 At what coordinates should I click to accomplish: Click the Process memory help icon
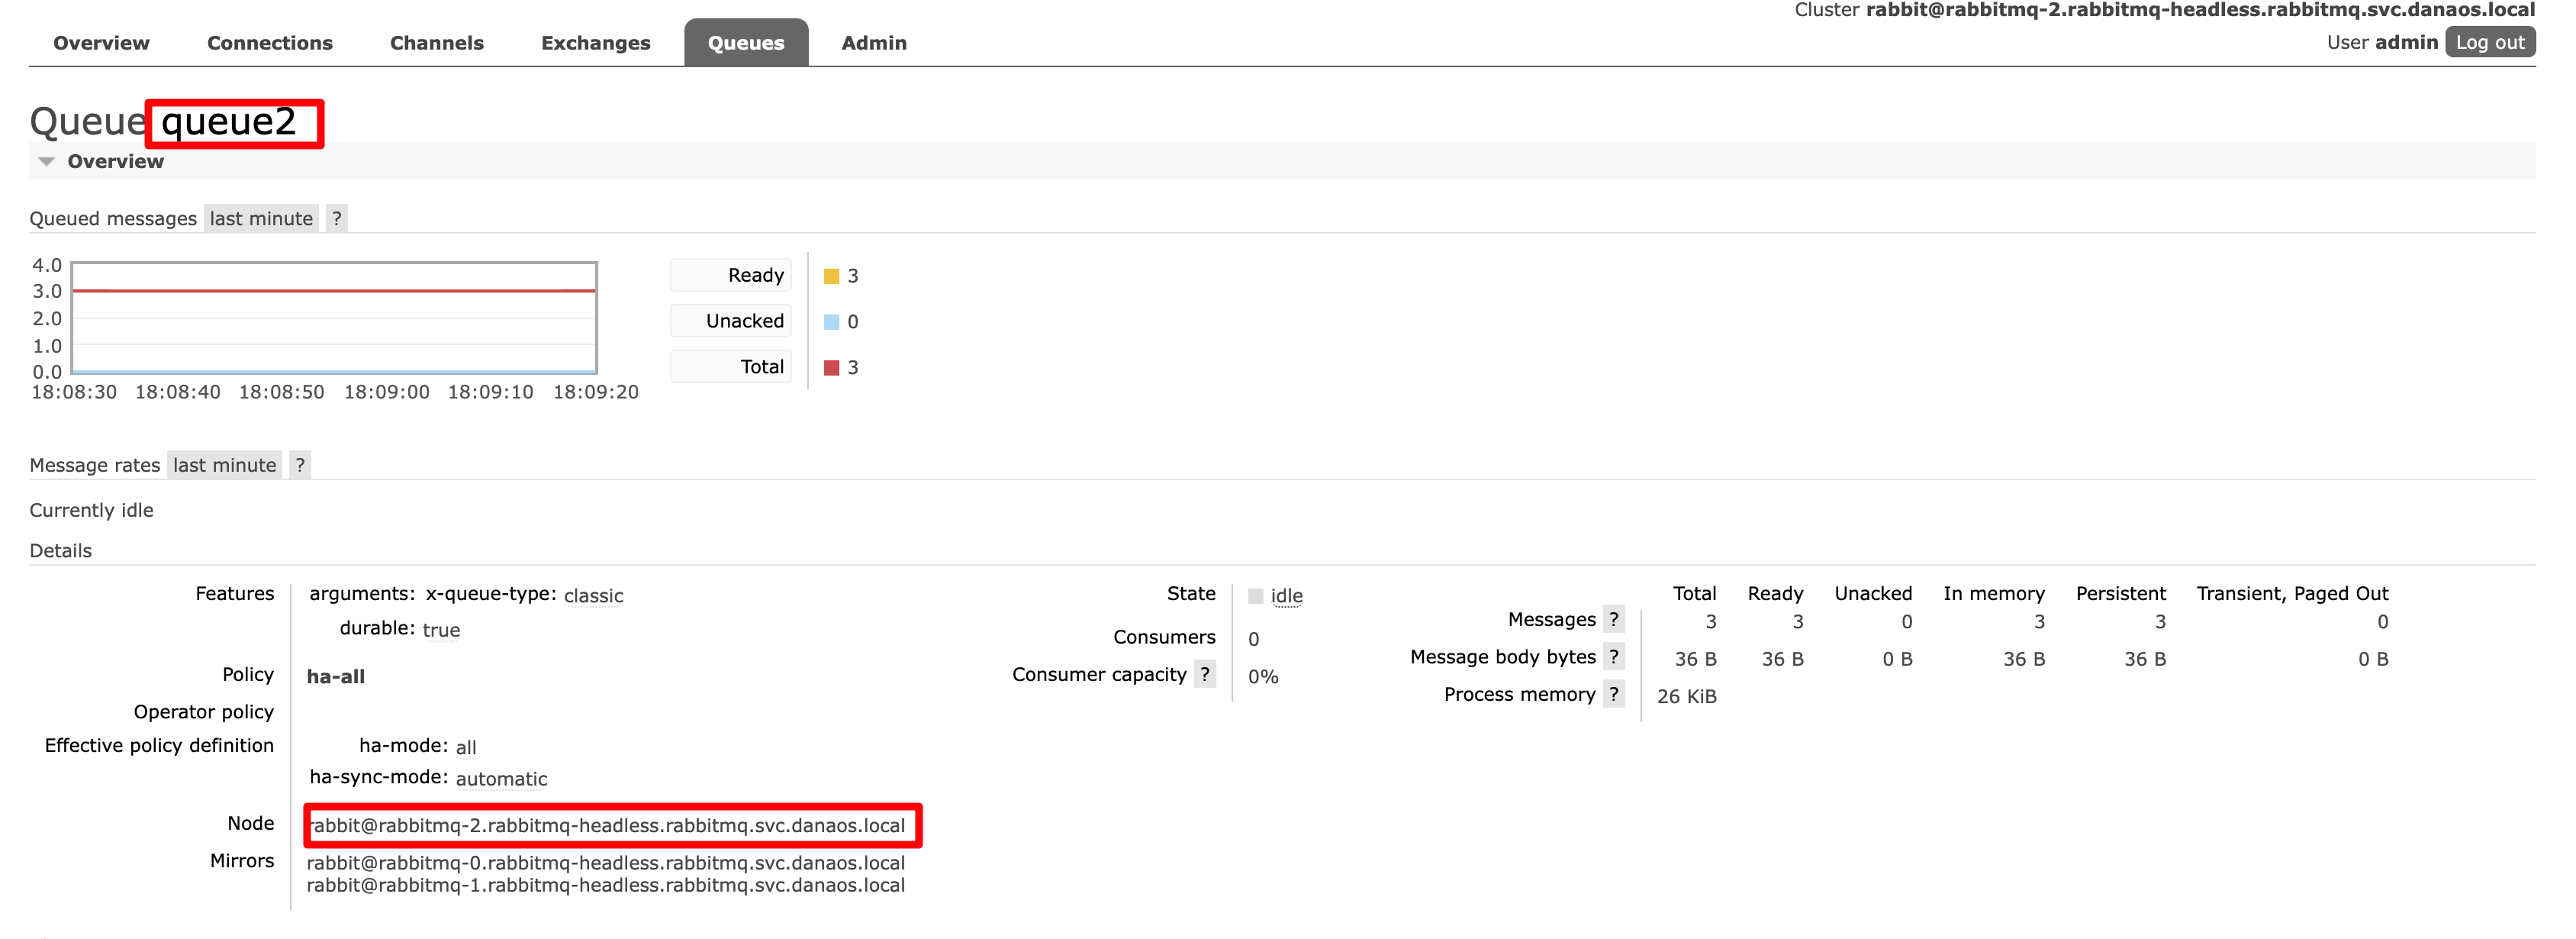(1613, 694)
